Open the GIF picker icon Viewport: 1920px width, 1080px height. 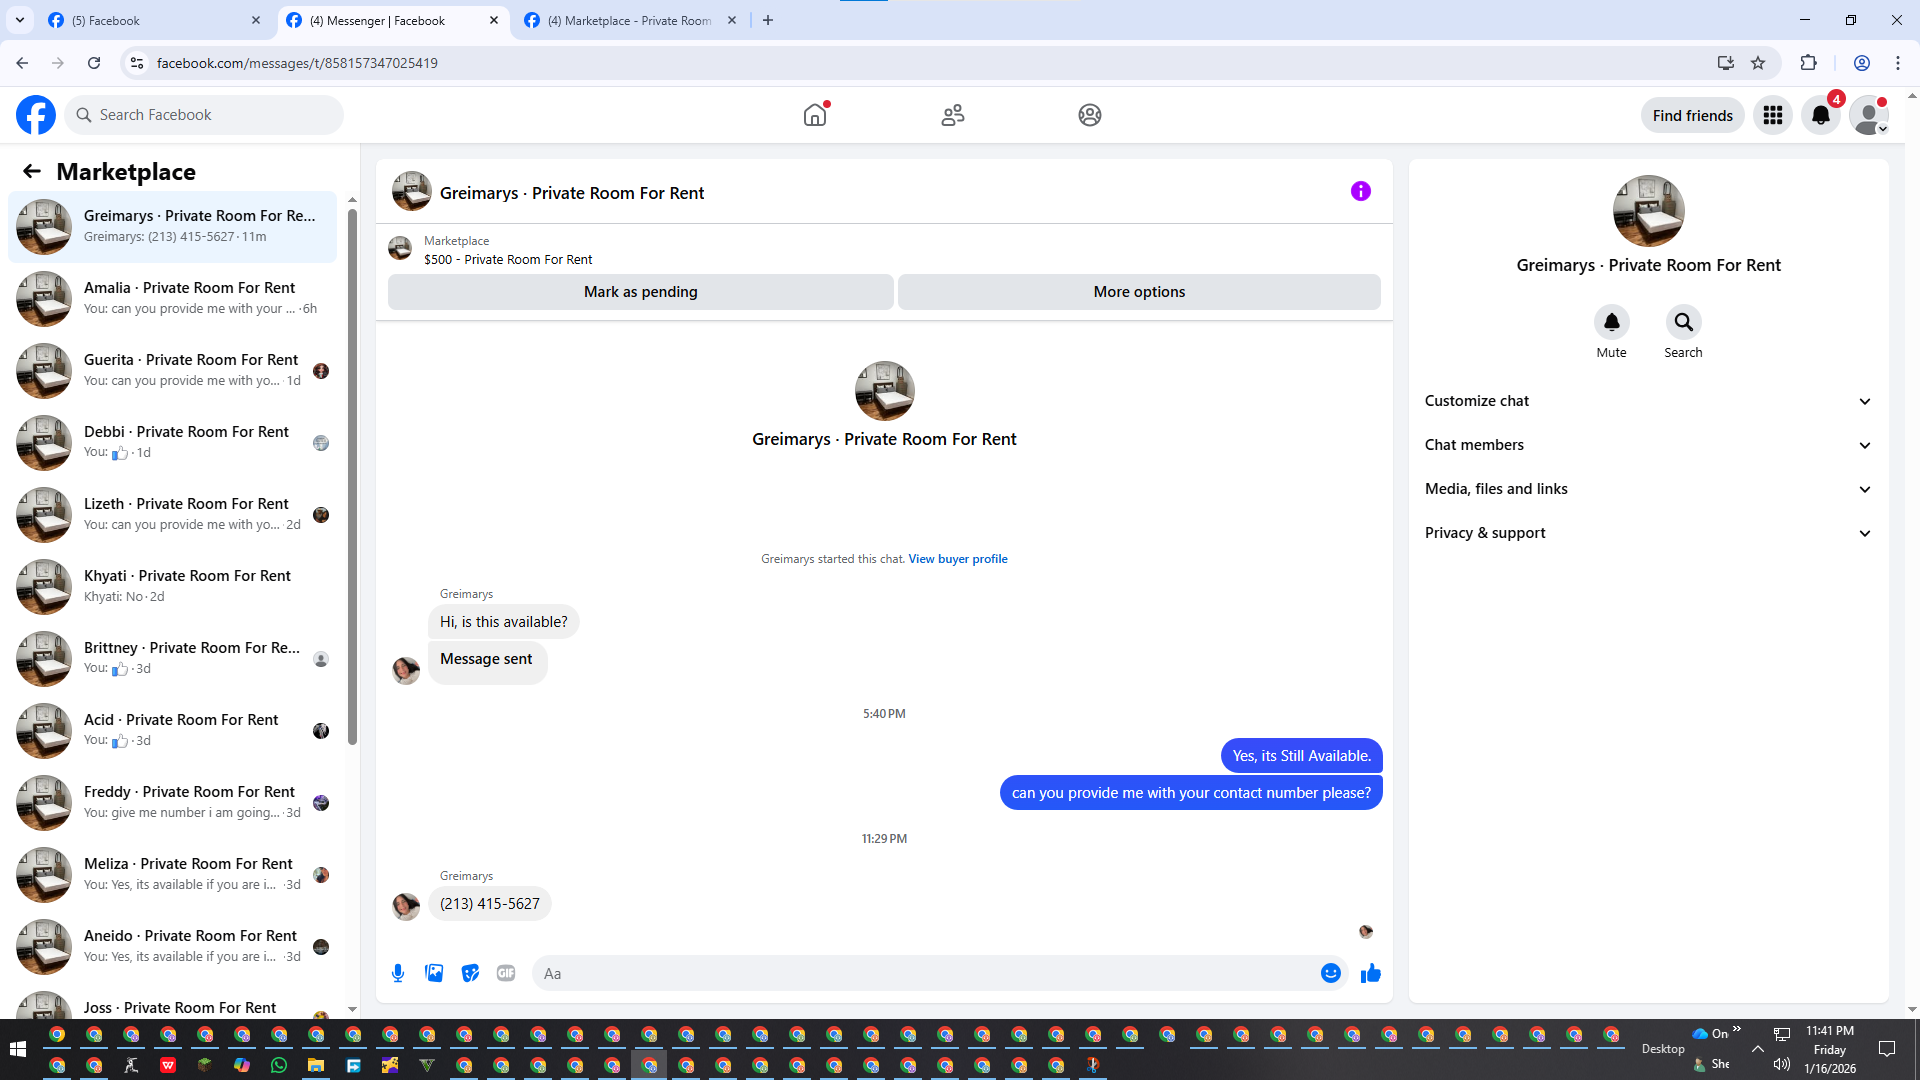point(506,973)
